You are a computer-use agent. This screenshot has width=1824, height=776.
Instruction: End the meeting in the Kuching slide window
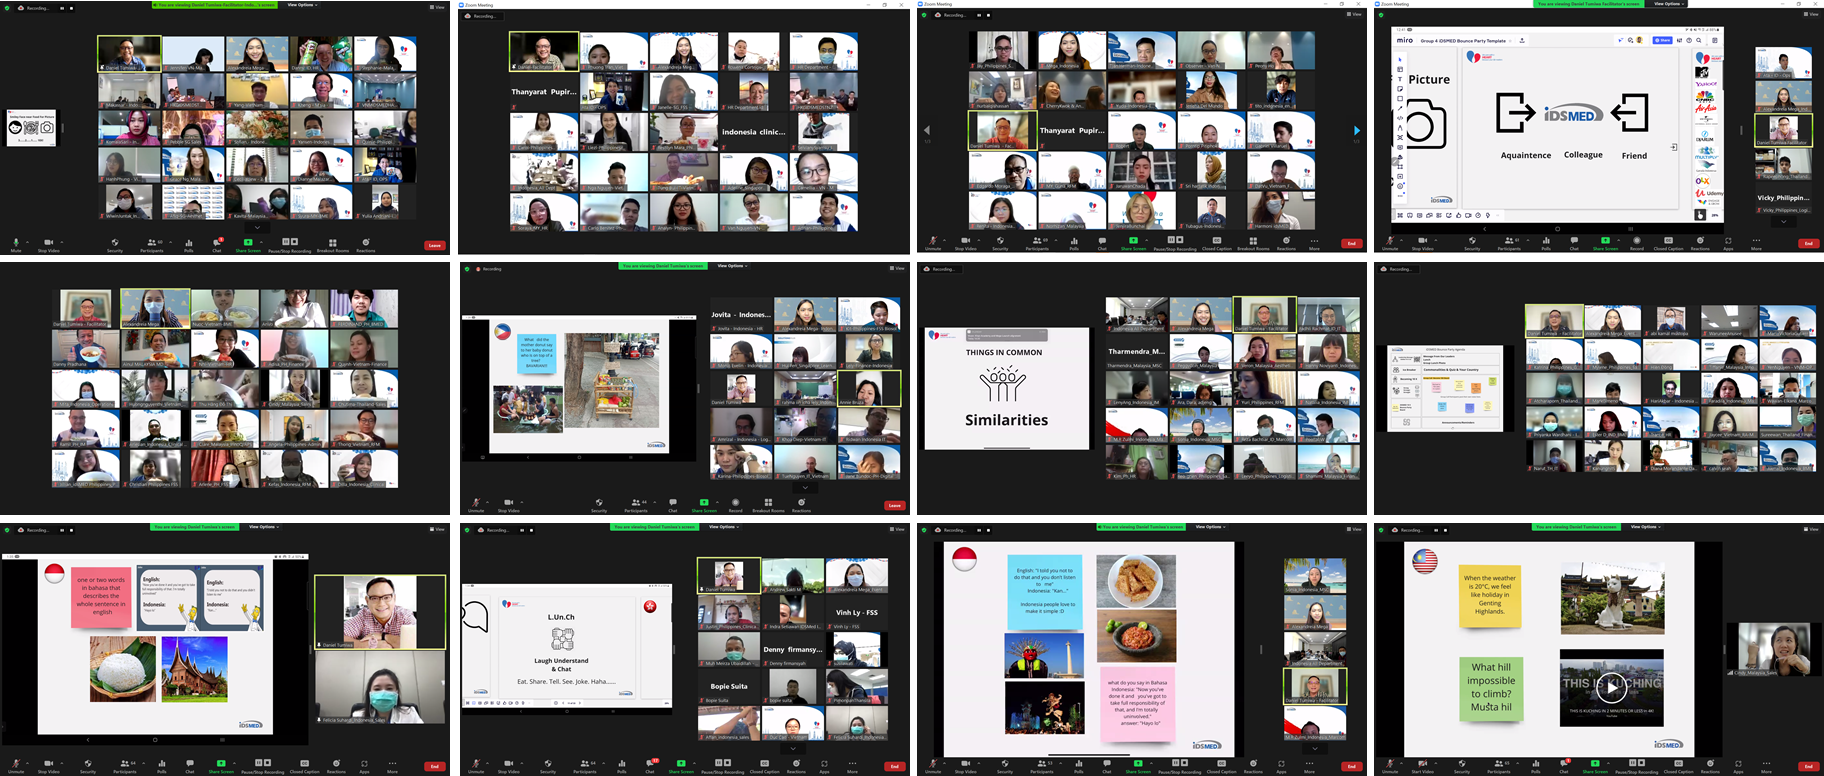[x=1808, y=767]
